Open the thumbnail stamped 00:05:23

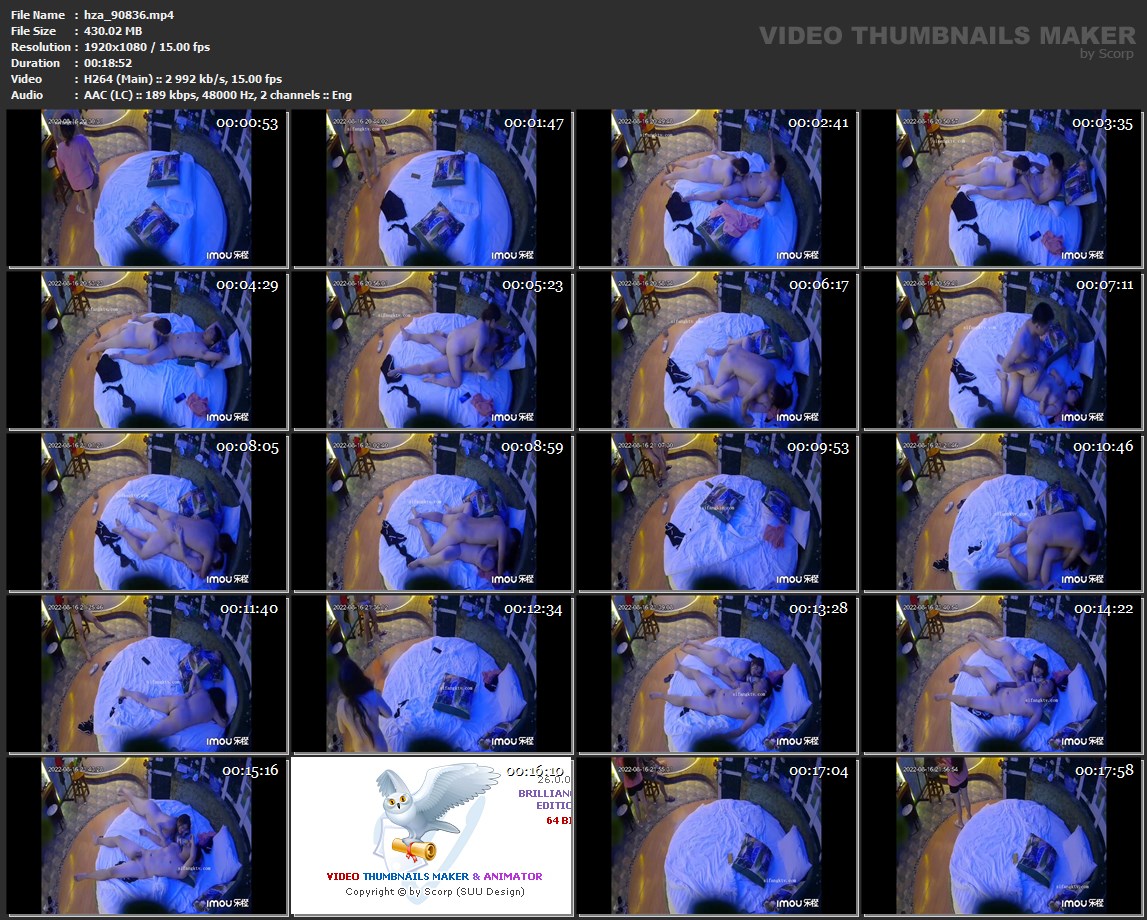click(x=432, y=350)
